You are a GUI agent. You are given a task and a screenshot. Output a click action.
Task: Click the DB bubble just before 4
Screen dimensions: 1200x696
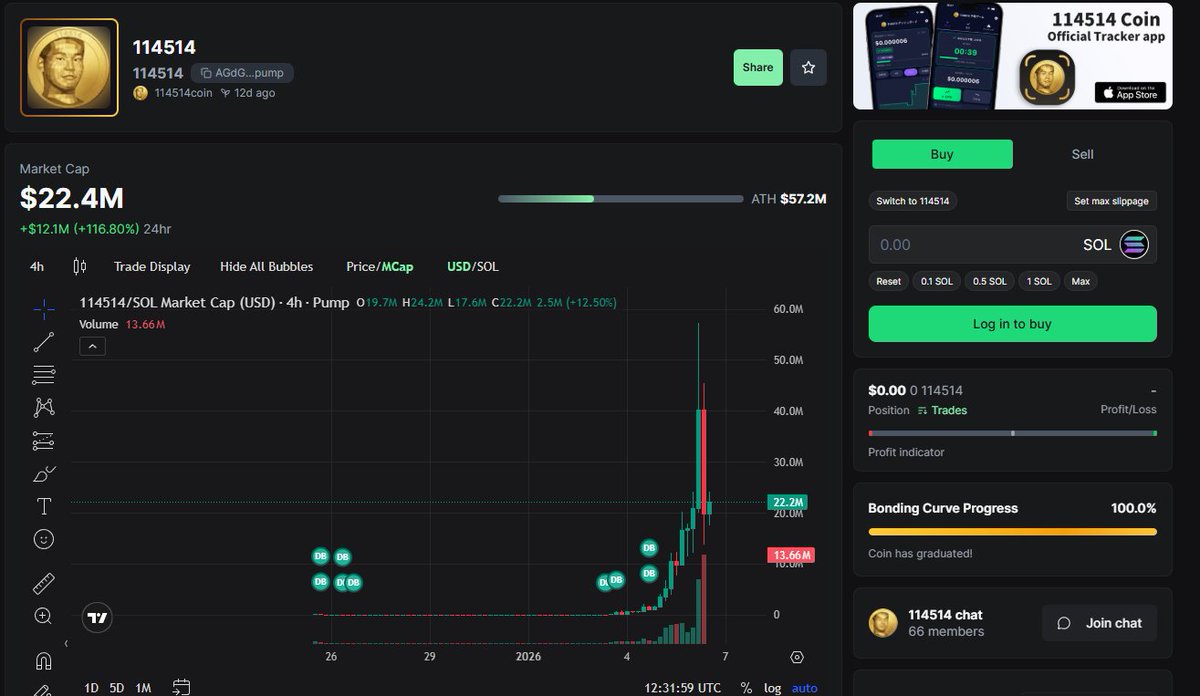617,579
